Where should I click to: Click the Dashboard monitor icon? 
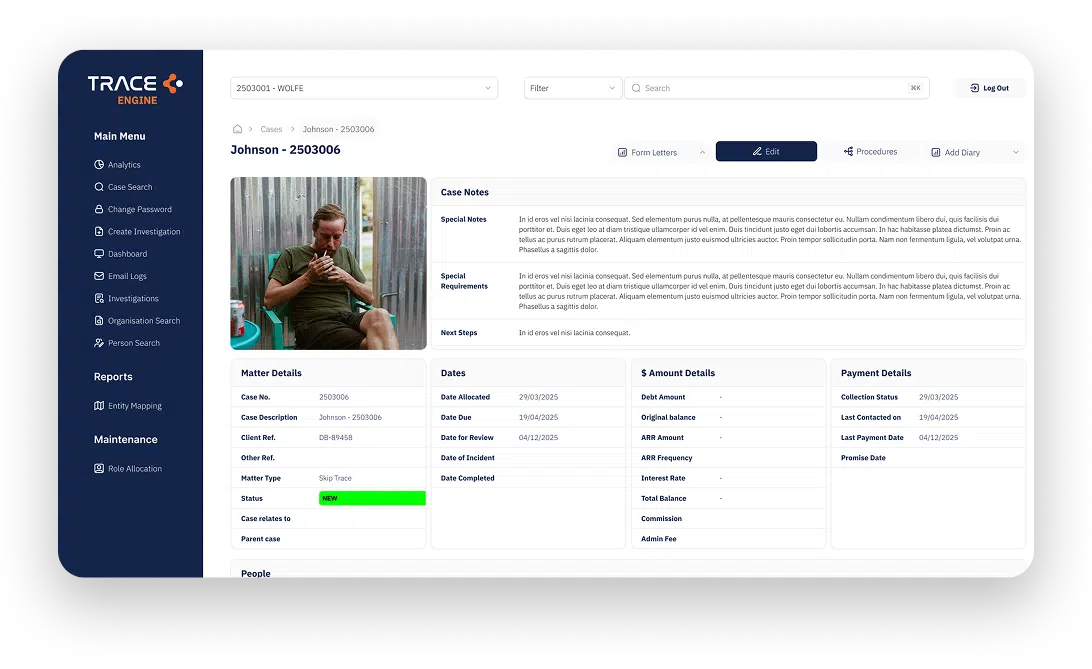click(x=99, y=253)
